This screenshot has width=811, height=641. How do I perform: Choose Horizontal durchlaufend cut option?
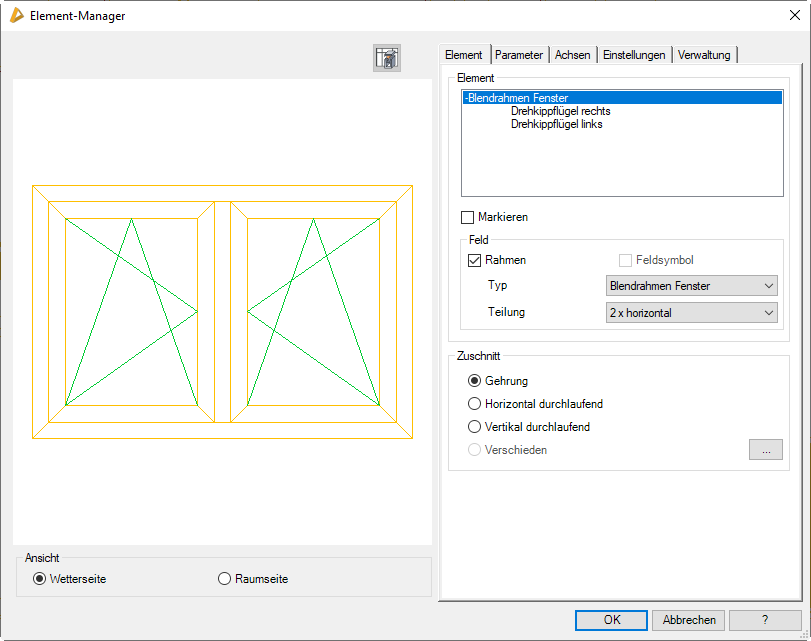(475, 404)
